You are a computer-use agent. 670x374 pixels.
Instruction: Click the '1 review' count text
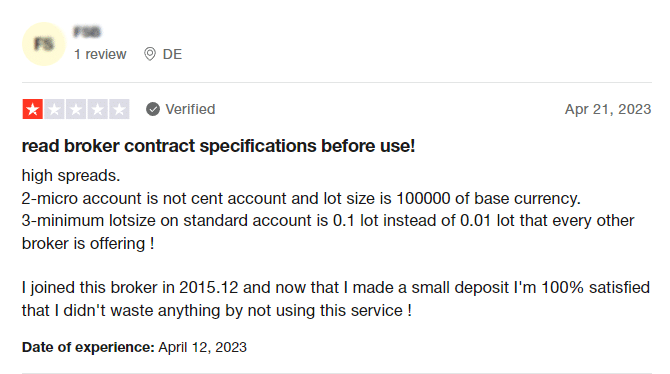pos(100,54)
